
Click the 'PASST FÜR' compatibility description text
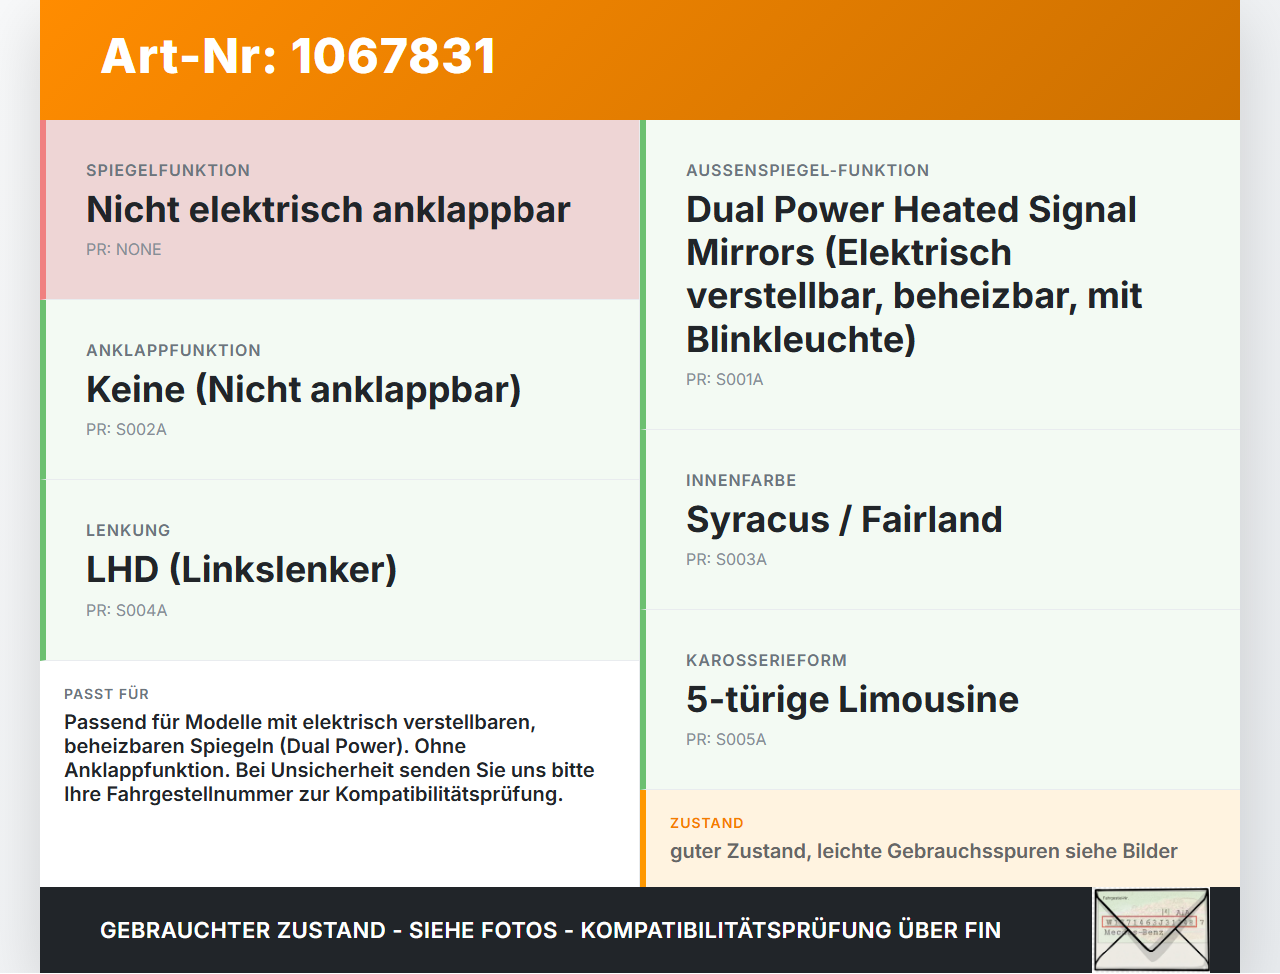click(330, 758)
